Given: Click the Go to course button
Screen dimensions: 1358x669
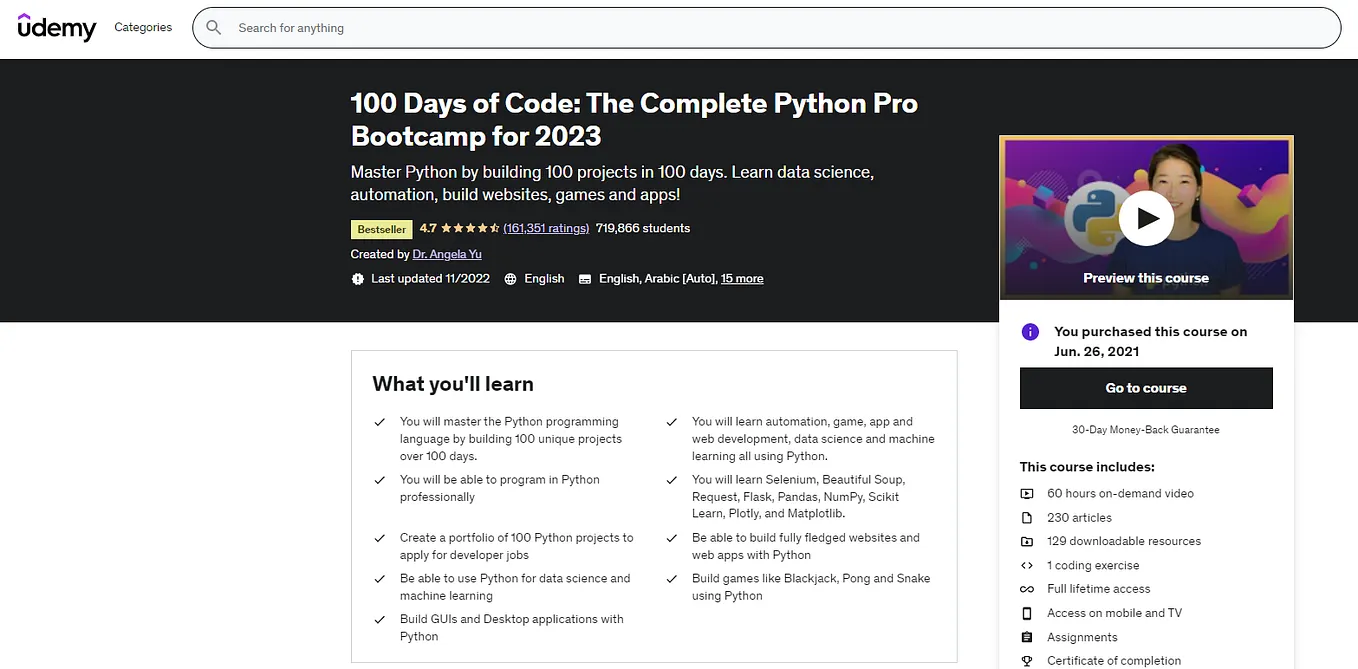Looking at the screenshot, I should [1146, 388].
